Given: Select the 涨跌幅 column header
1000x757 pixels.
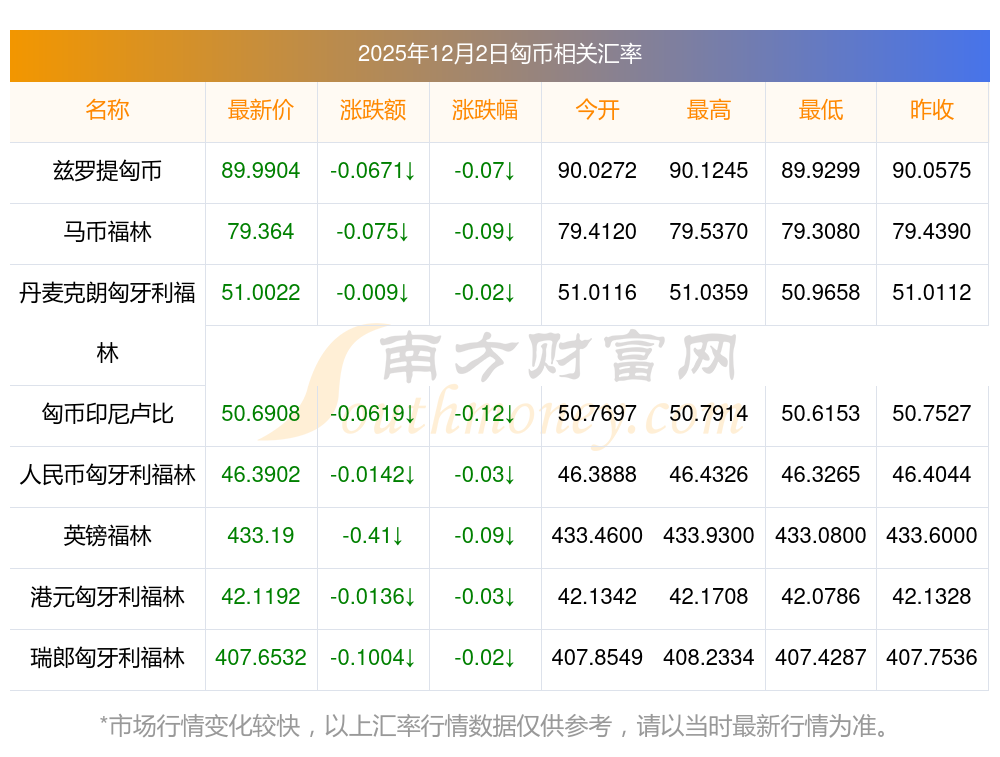Looking at the screenshot, I should coord(485,111).
